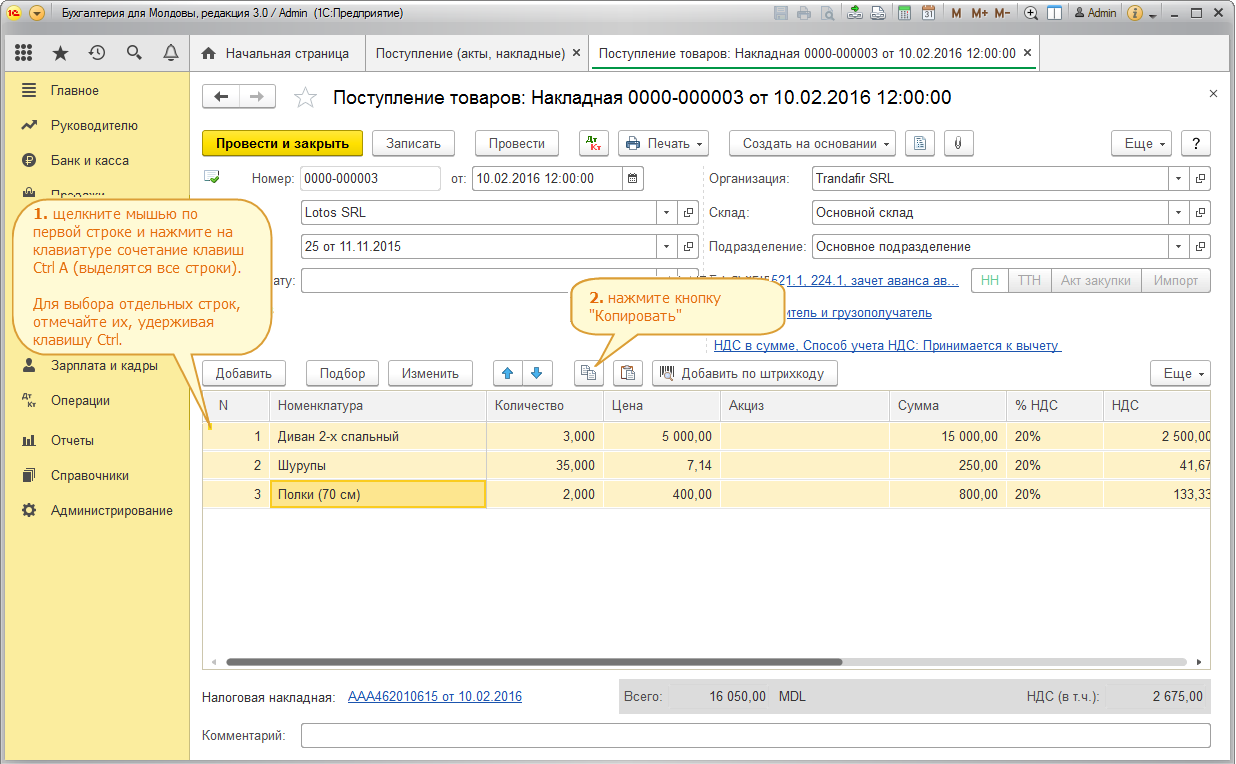The height and width of the screenshot is (764, 1236).
Task: Click the copy rows icon button
Action: [589, 373]
